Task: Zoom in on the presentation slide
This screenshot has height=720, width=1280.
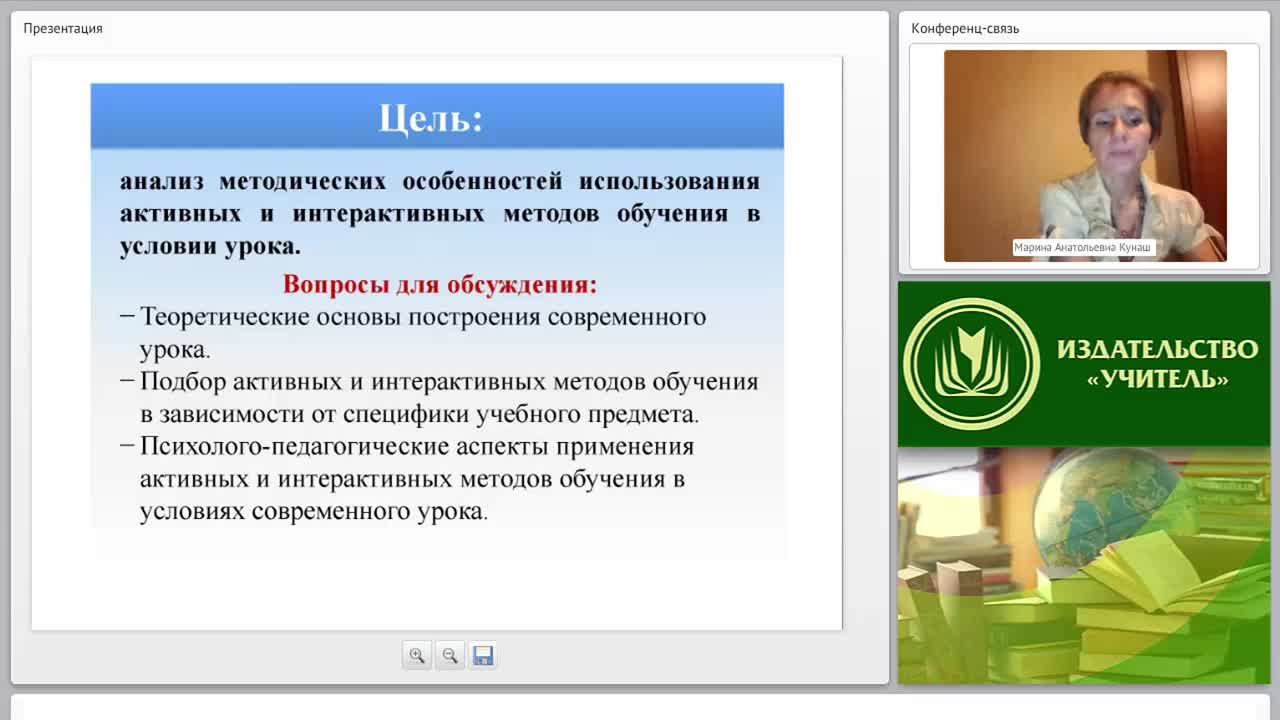Action: coord(417,656)
